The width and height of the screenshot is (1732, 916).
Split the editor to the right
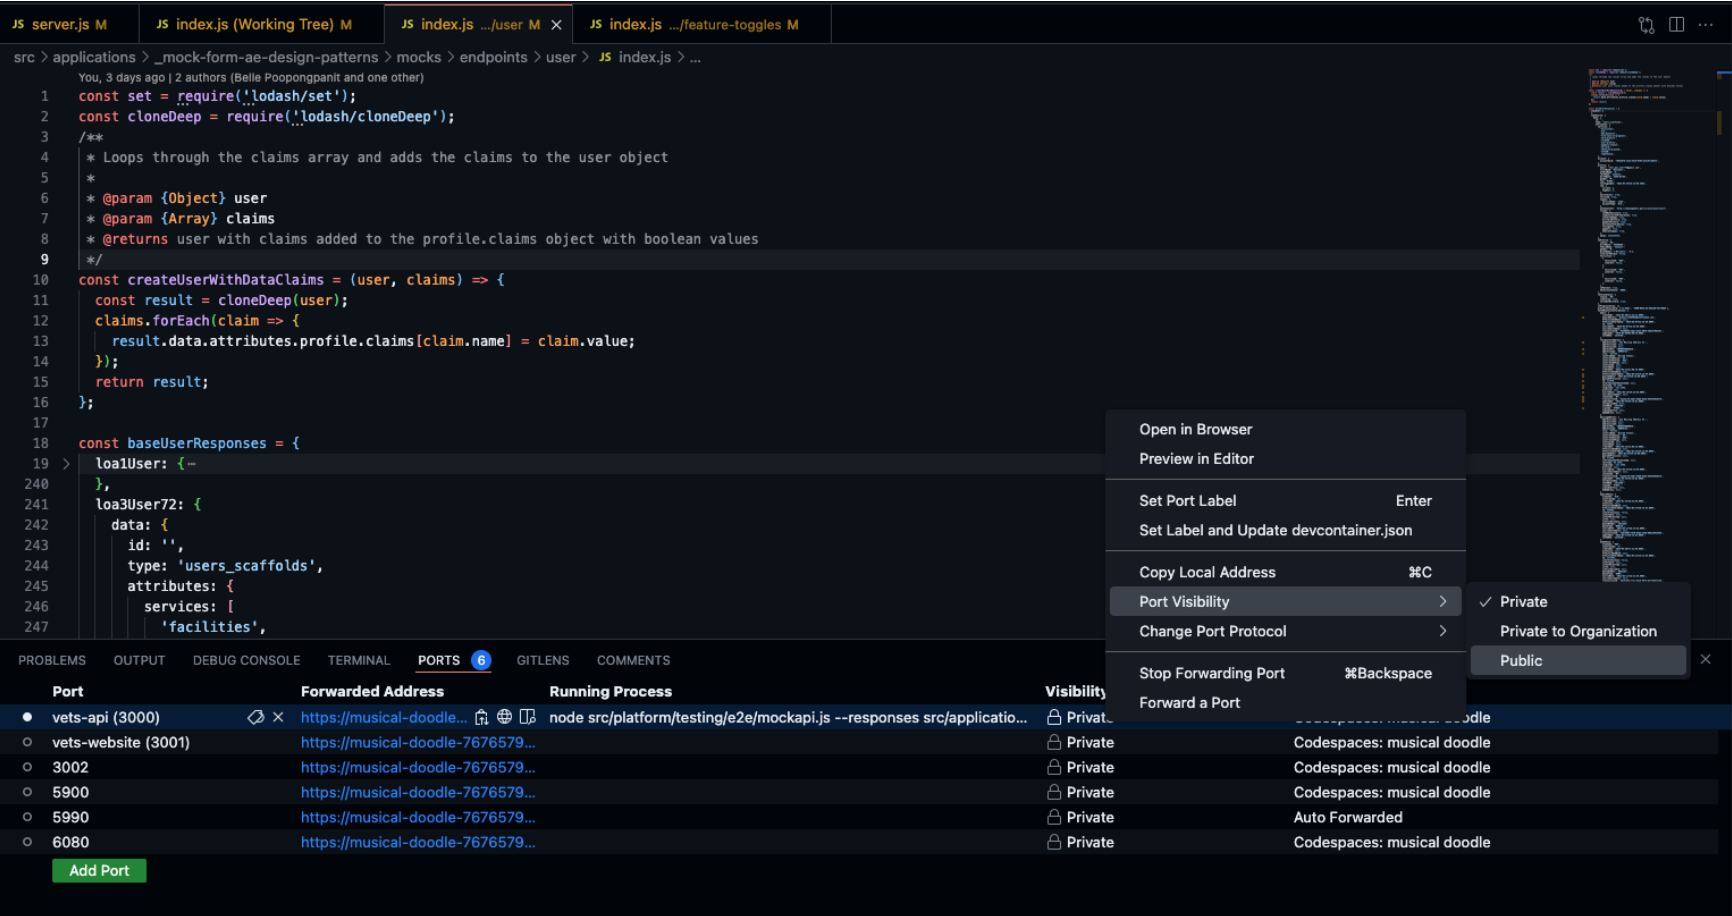click(1677, 25)
